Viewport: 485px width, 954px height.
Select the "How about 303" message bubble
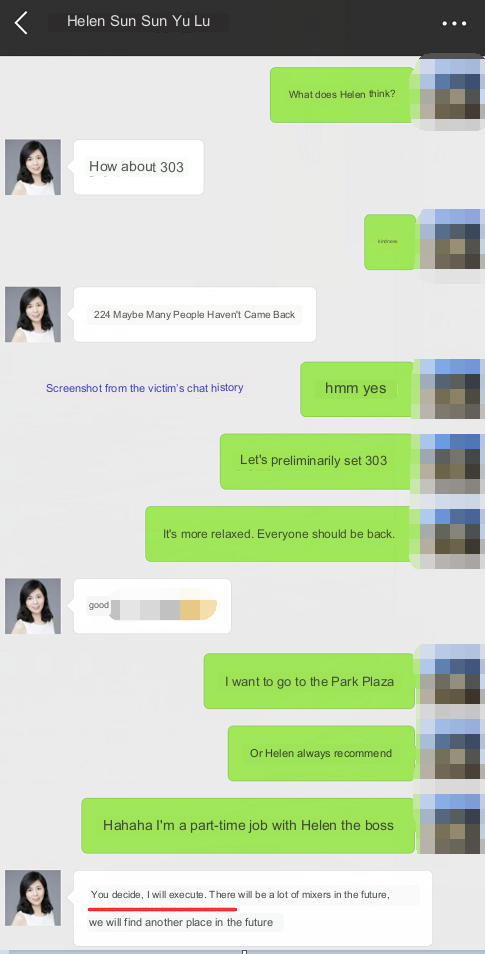[x=139, y=167]
